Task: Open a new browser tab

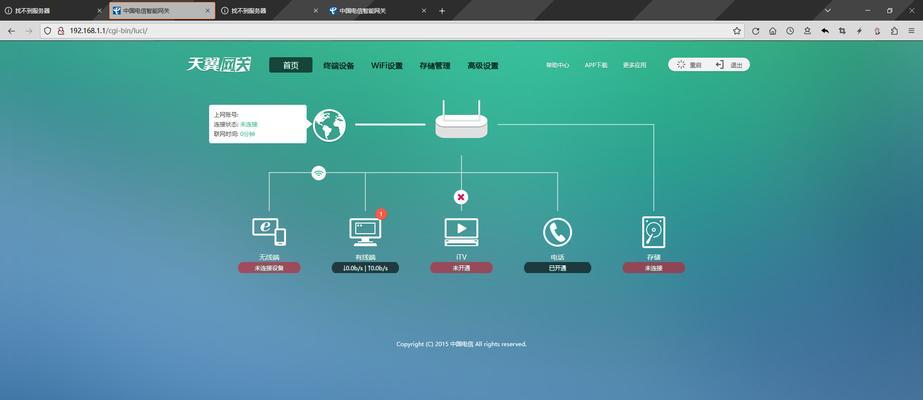Action: pyautogui.click(x=442, y=11)
